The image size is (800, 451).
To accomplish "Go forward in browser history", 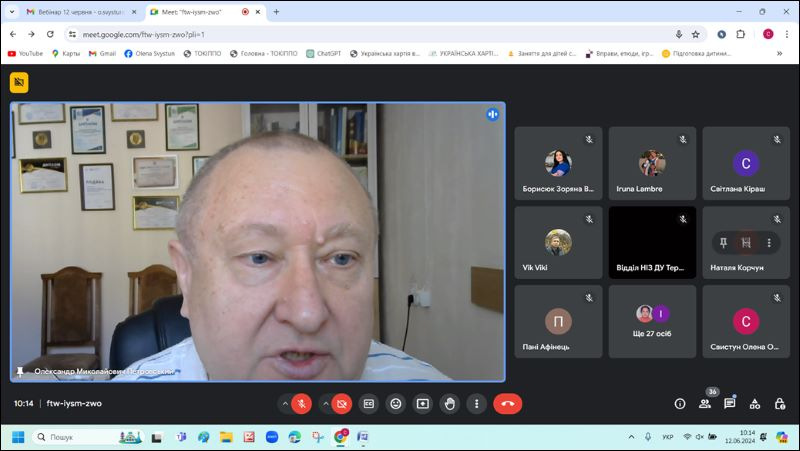I will (31, 34).
